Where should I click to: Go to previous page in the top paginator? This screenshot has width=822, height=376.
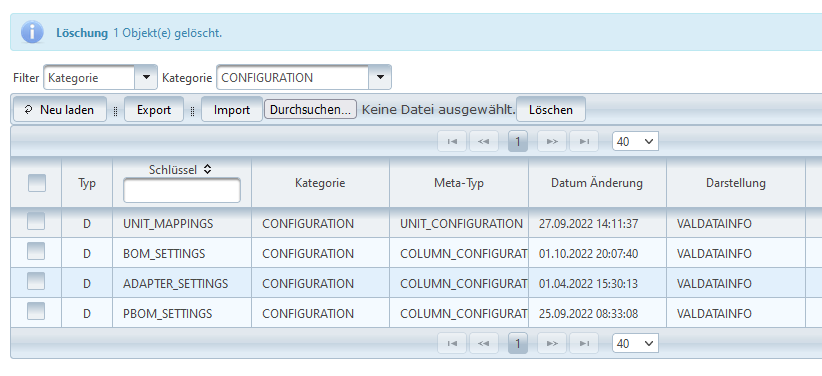click(484, 142)
